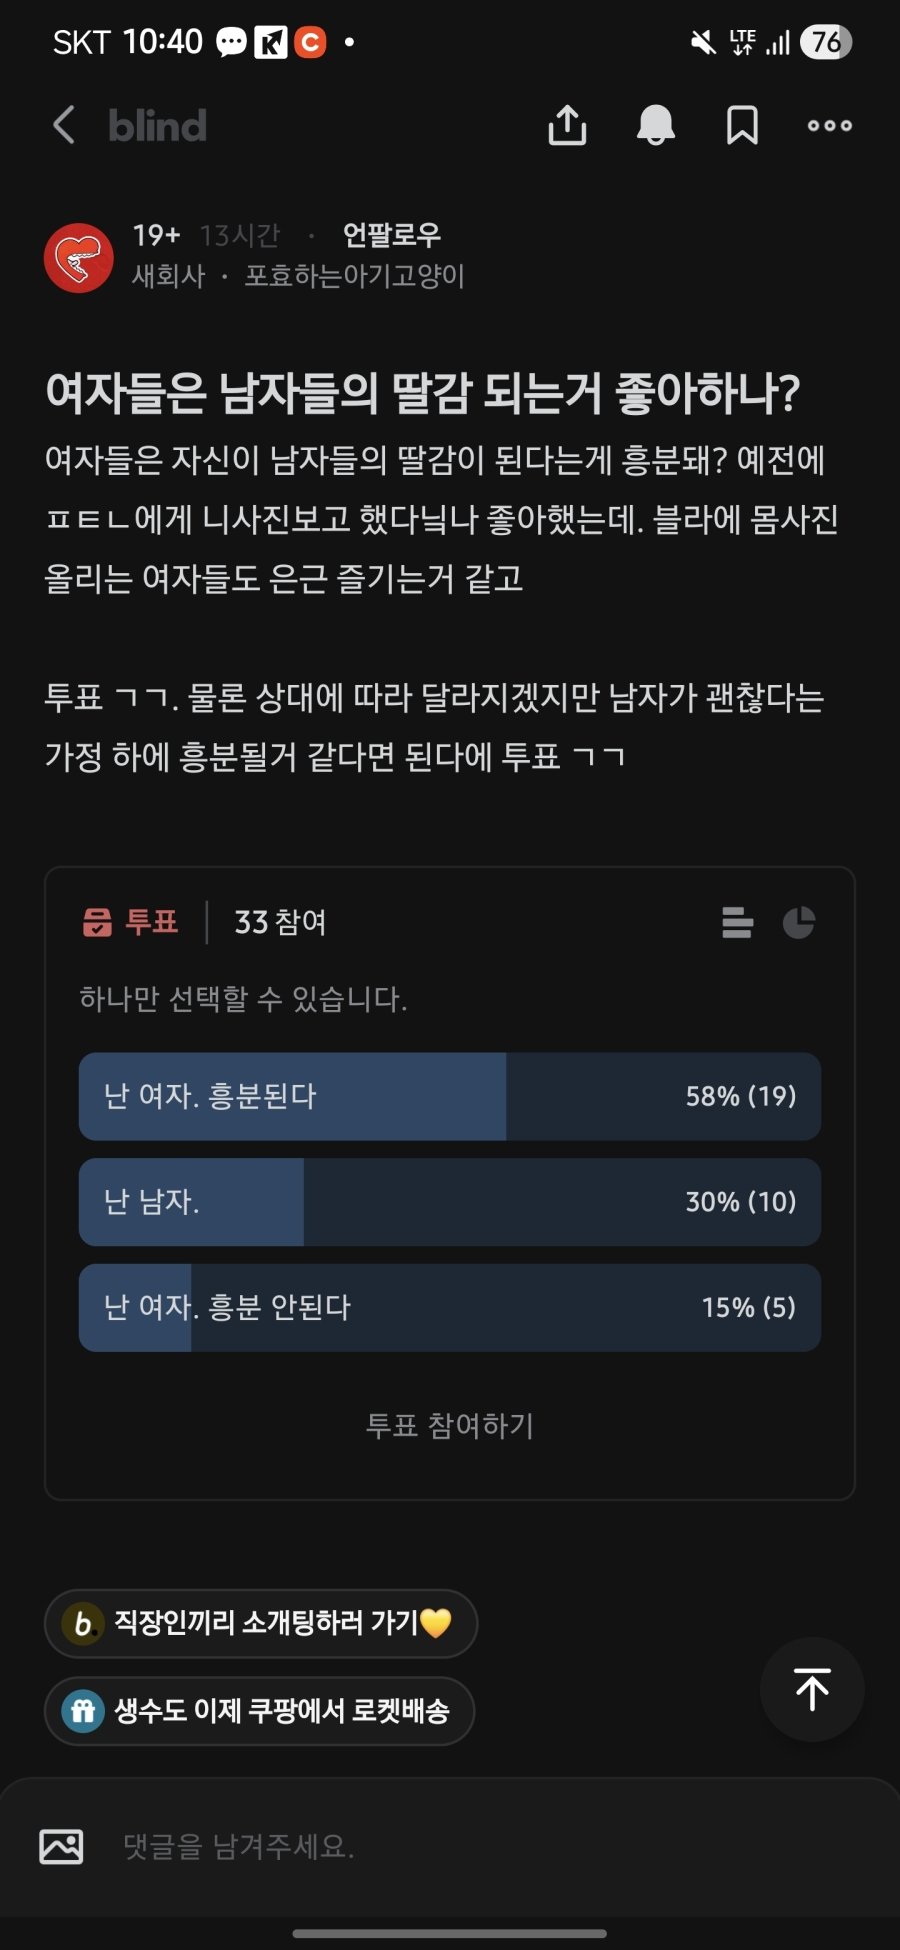Open the '언팔로우' channel tag
The height and width of the screenshot is (1950, 900).
(x=392, y=235)
